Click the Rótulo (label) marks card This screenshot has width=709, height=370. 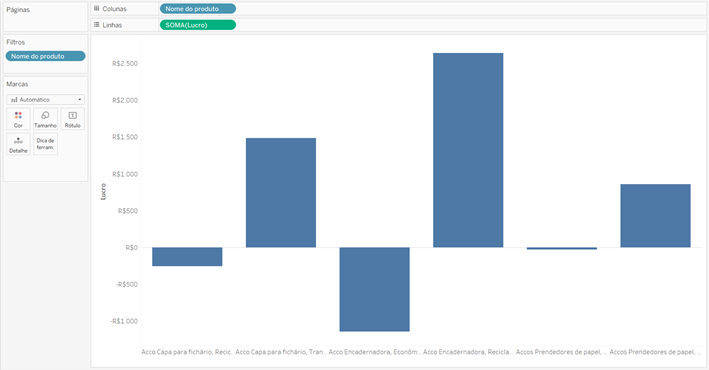[x=72, y=119]
